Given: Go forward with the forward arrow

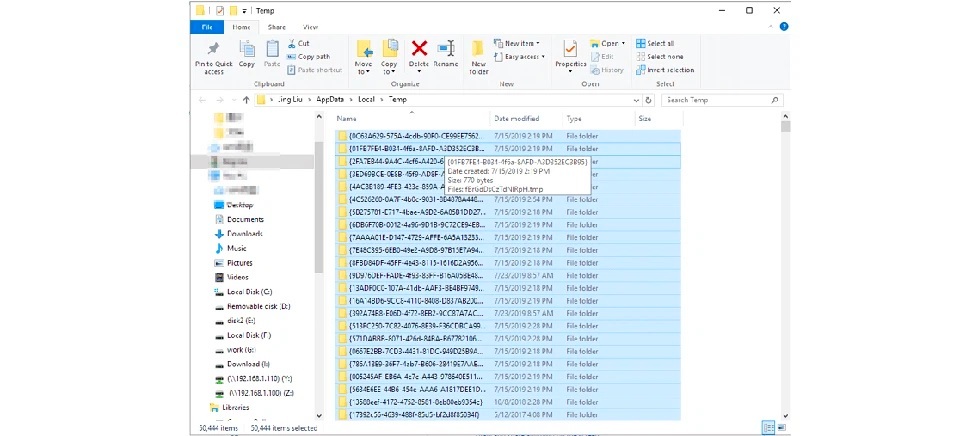Looking at the screenshot, I should coord(220,100).
